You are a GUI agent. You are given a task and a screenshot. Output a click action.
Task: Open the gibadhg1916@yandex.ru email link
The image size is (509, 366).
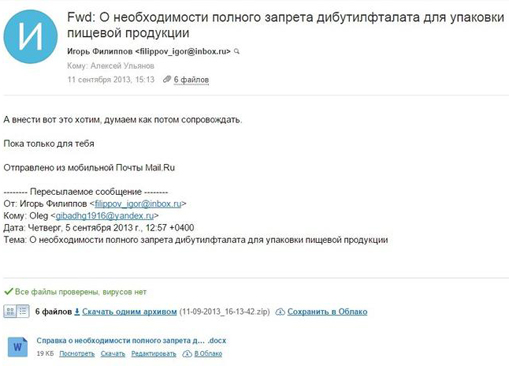(x=105, y=216)
